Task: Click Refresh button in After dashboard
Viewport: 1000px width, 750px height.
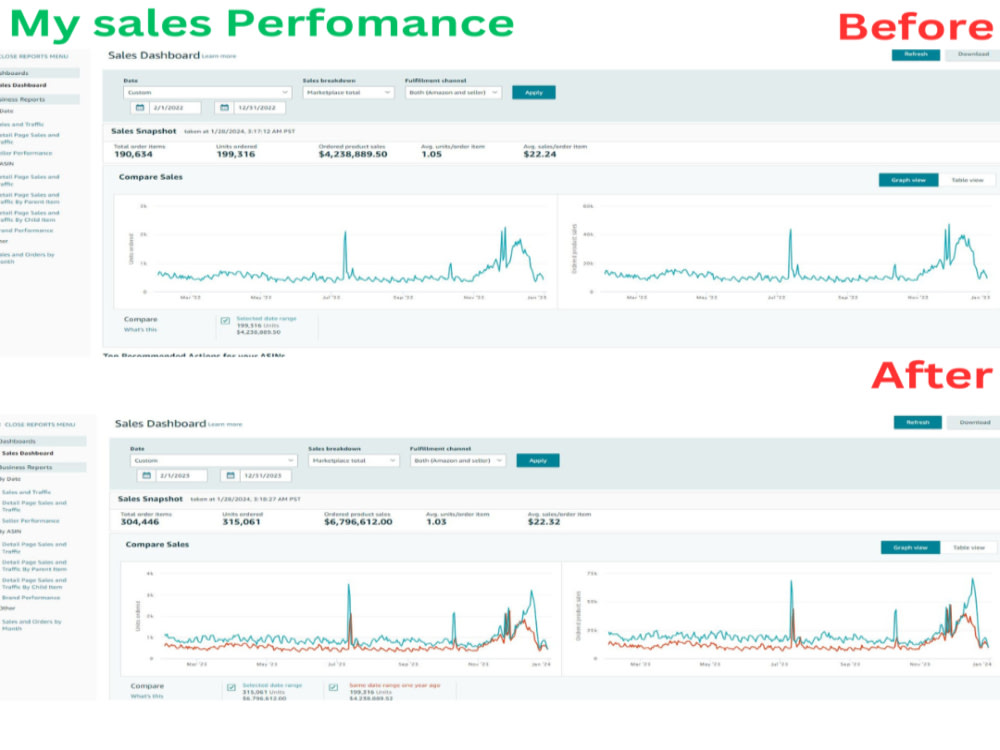Action: click(918, 422)
